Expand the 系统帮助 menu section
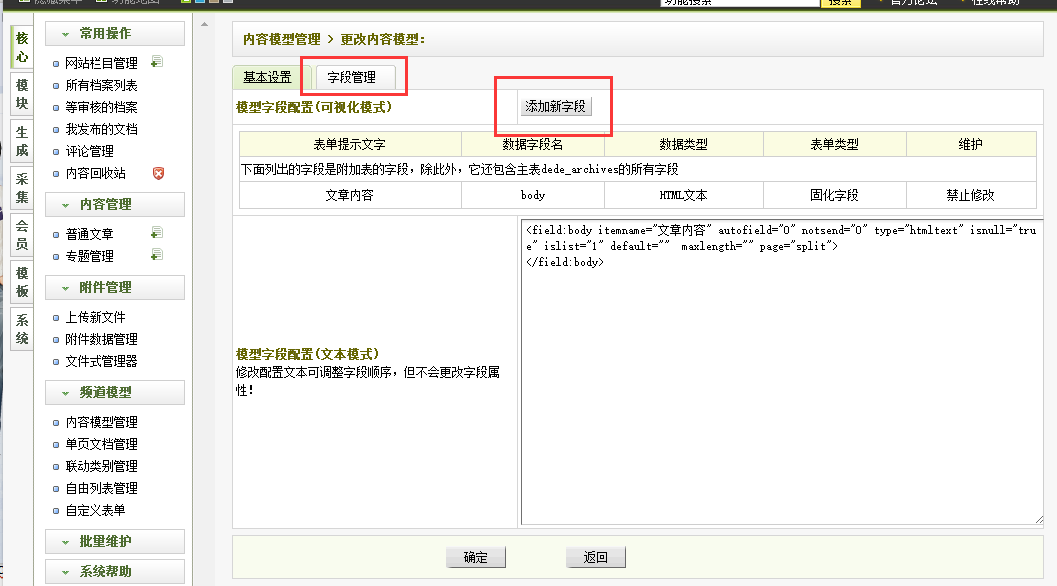1057x586 pixels. [115, 571]
